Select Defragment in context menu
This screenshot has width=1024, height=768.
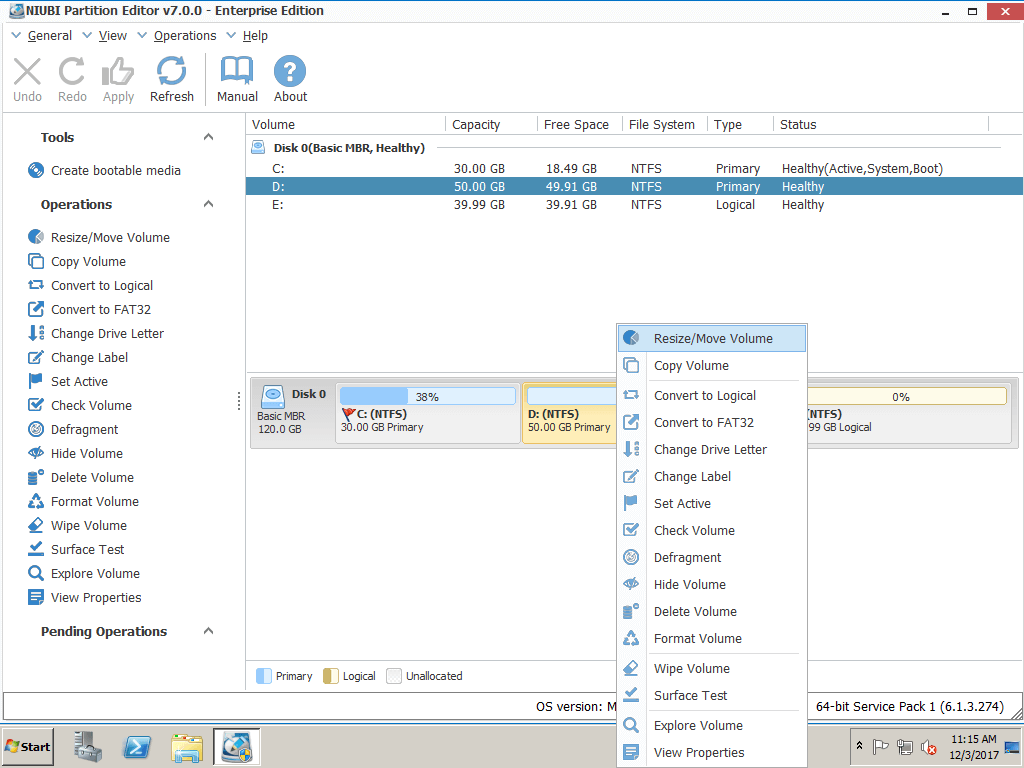pos(712,558)
